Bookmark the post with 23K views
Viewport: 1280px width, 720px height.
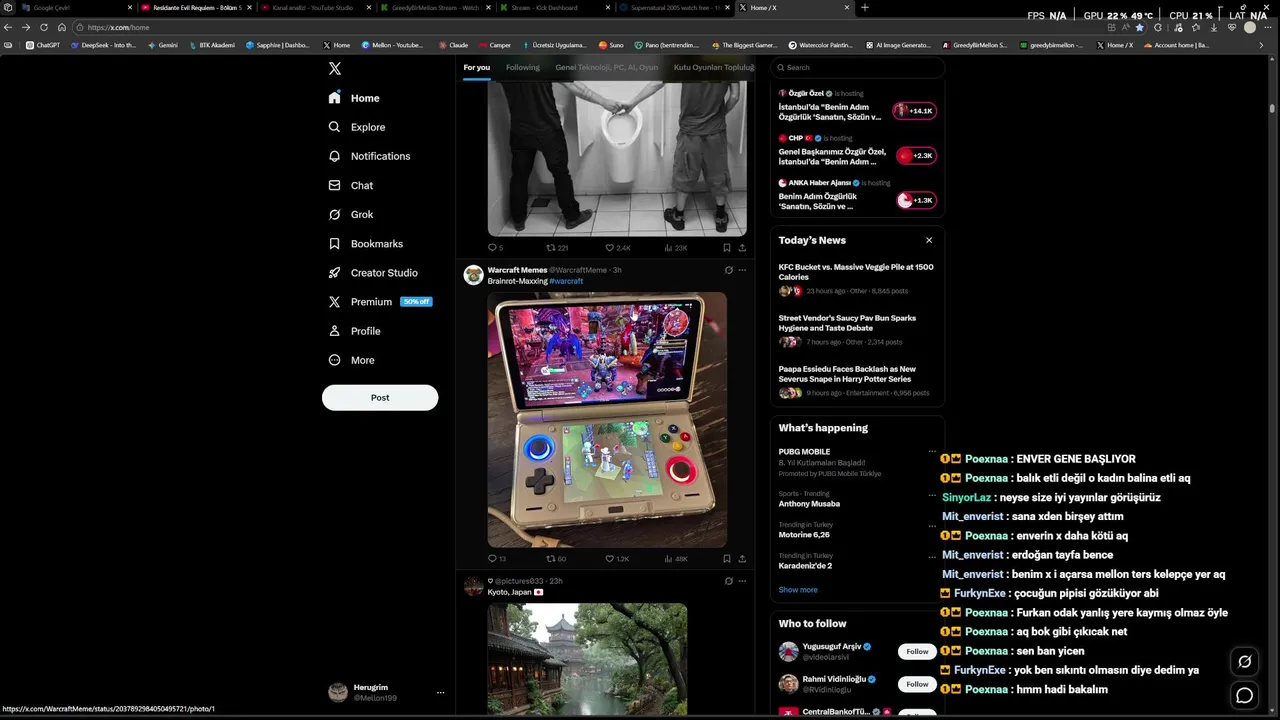click(x=727, y=248)
